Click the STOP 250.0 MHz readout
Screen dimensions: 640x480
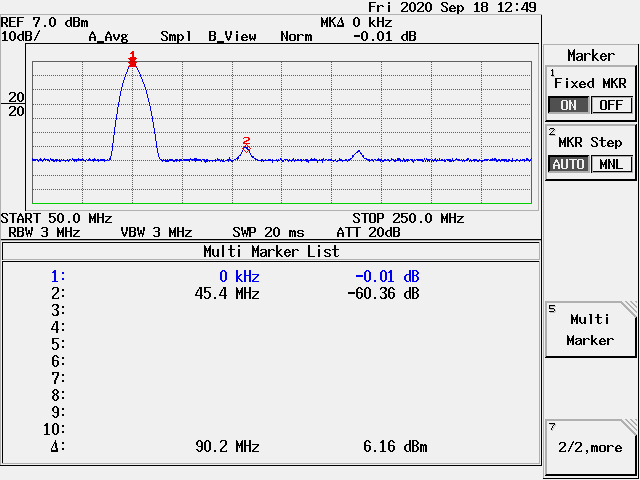tap(408, 218)
